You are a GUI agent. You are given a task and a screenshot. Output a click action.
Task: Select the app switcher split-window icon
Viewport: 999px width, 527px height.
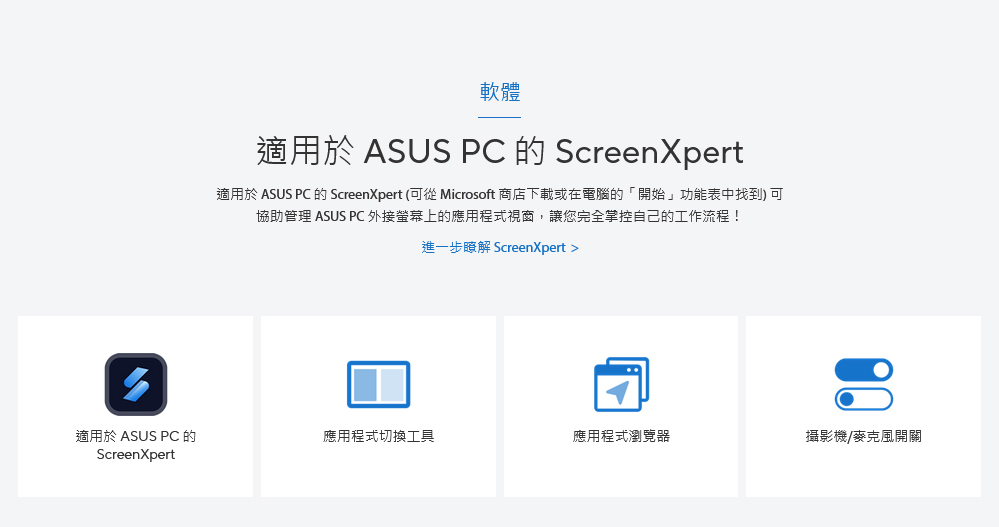[378, 384]
